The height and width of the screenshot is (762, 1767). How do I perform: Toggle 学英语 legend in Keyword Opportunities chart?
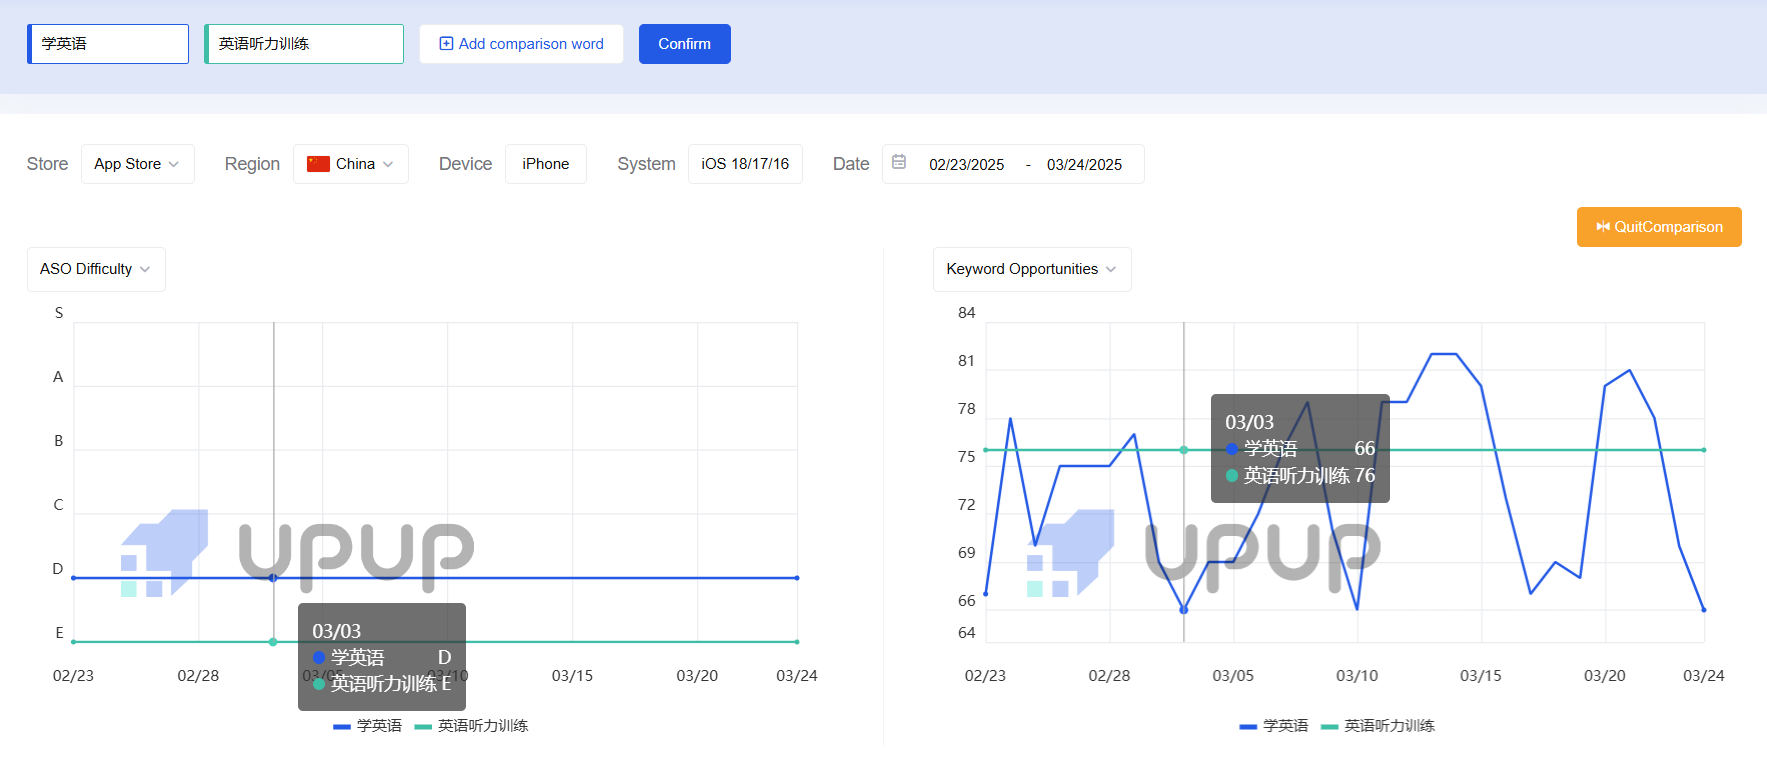(x=1273, y=726)
